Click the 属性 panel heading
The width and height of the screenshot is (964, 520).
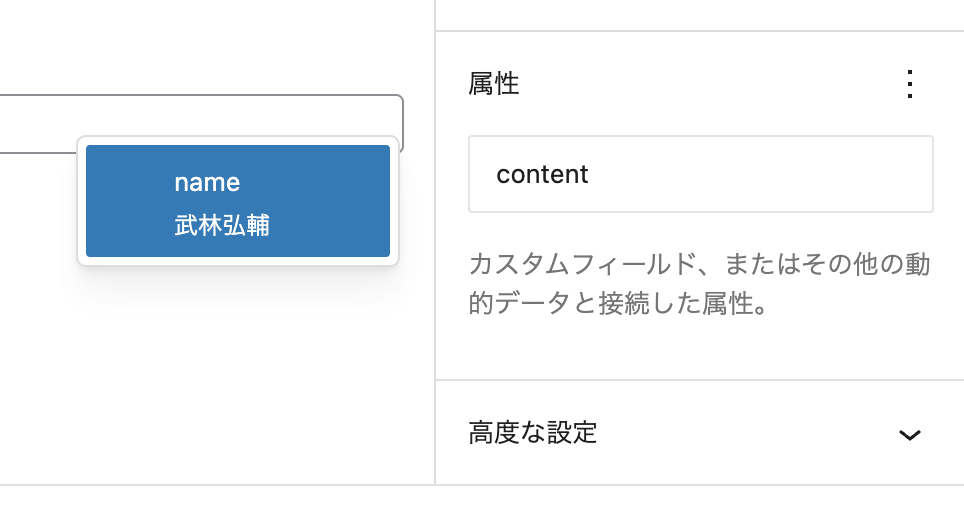494,84
